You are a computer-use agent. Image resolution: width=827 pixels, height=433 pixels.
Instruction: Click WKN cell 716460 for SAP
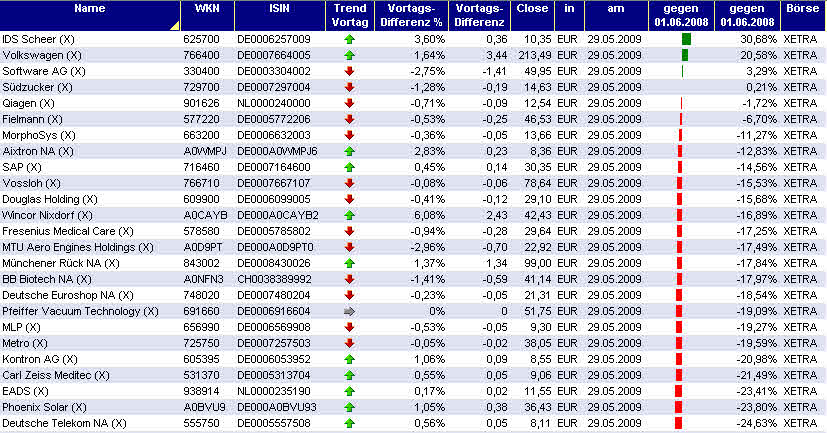(201, 167)
